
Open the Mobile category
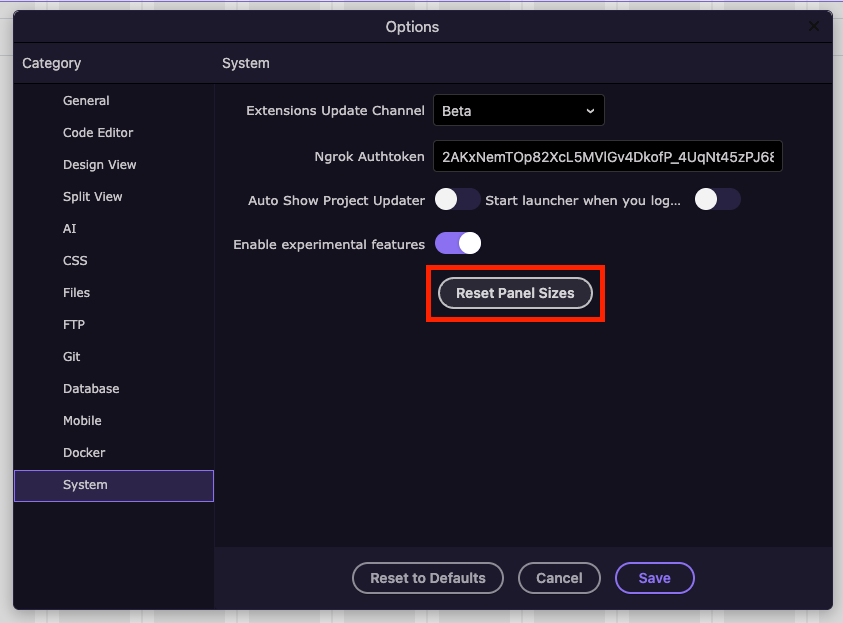pyautogui.click(x=114, y=420)
